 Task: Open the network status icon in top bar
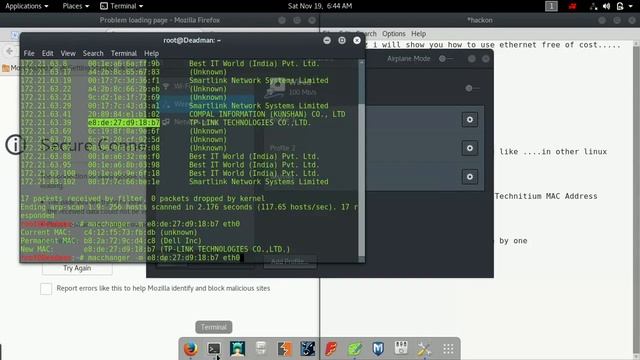[x=593, y=6]
